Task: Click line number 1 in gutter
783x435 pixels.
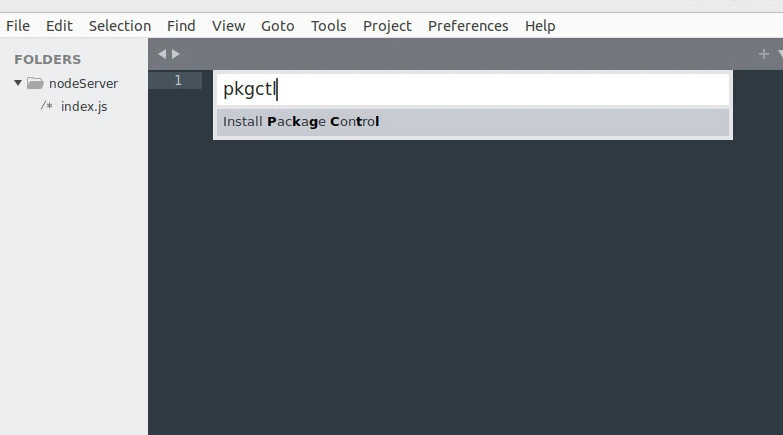Action: 178,80
